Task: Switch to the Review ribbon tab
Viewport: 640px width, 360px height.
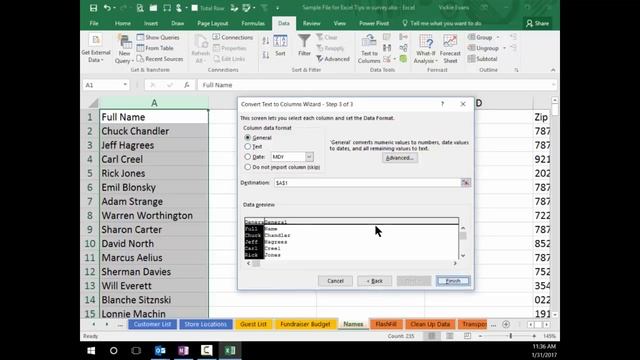Action: (311, 23)
